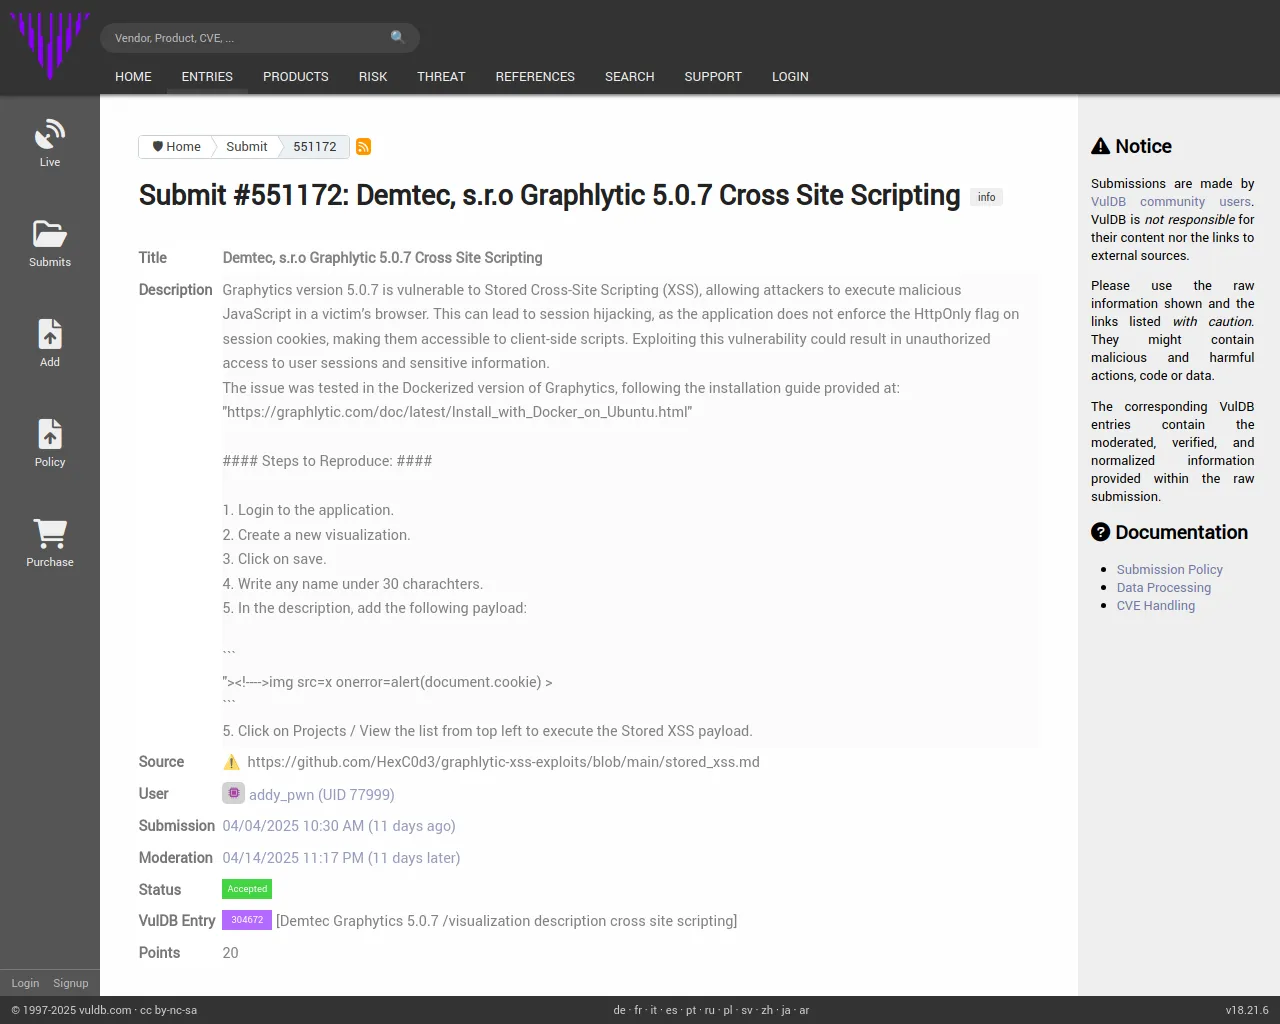Switch language to sv
1280x1024 pixels.
[747, 1010]
